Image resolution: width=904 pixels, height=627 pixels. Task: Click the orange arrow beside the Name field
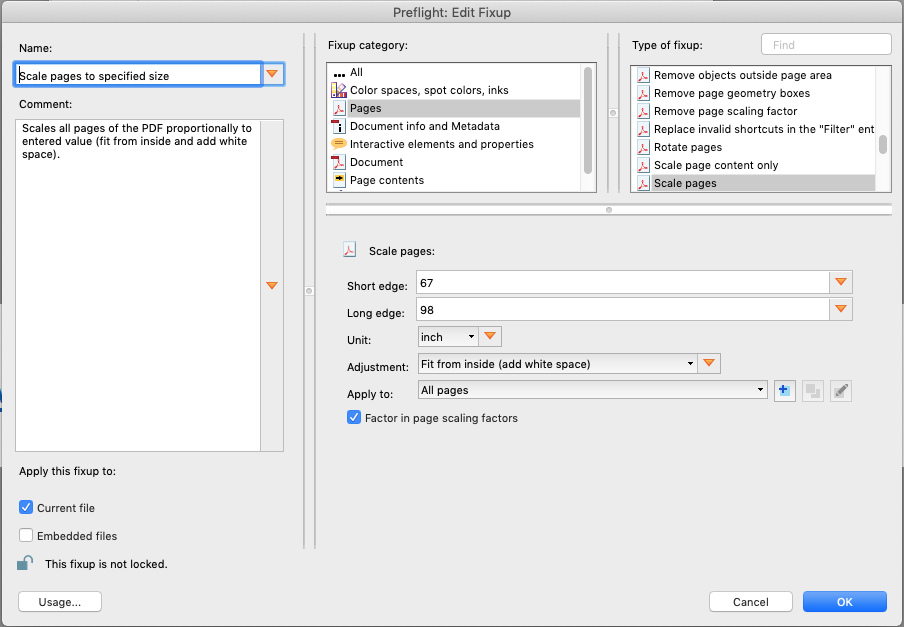click(273, 75)
